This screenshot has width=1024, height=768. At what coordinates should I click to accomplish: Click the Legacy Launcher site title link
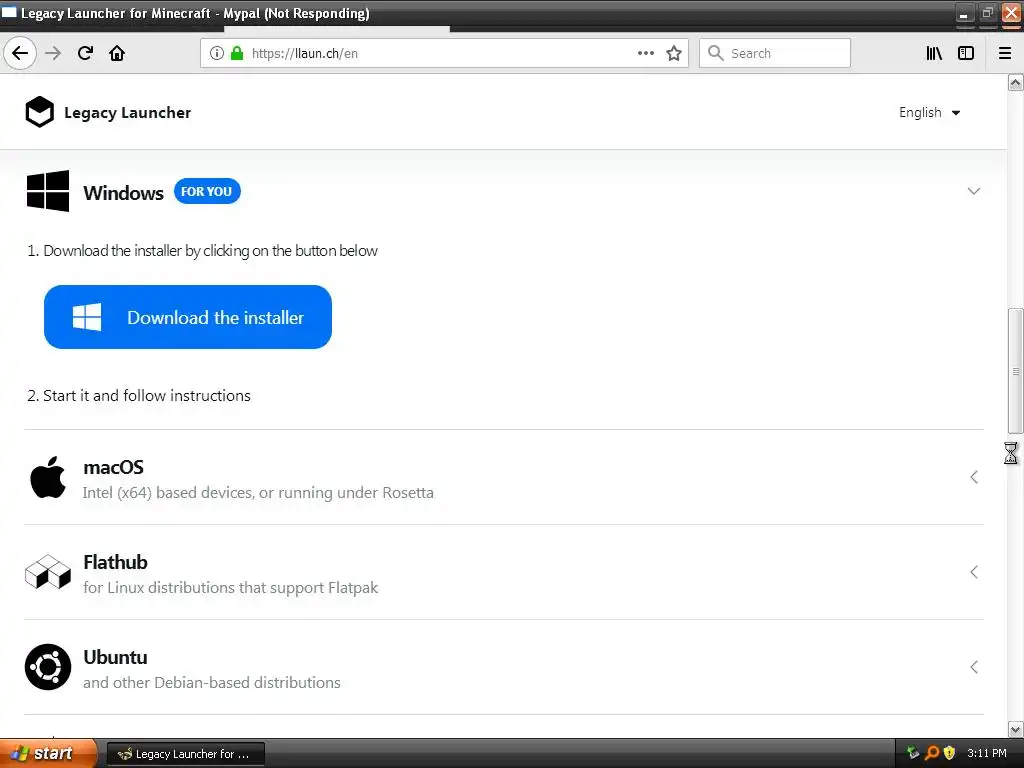click(127, 112)
